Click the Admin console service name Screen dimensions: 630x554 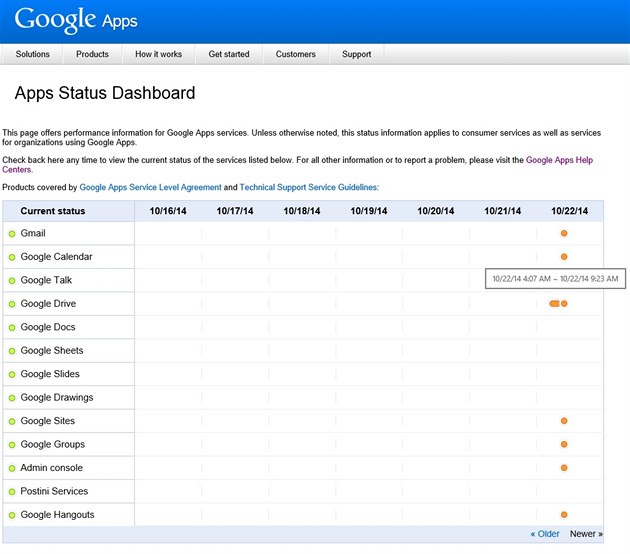51,468
